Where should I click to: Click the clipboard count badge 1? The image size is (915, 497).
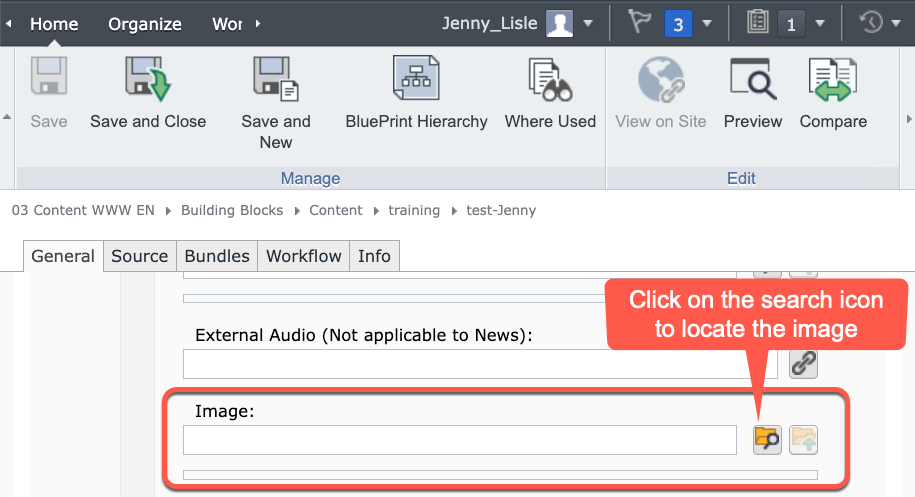[791, 24]
